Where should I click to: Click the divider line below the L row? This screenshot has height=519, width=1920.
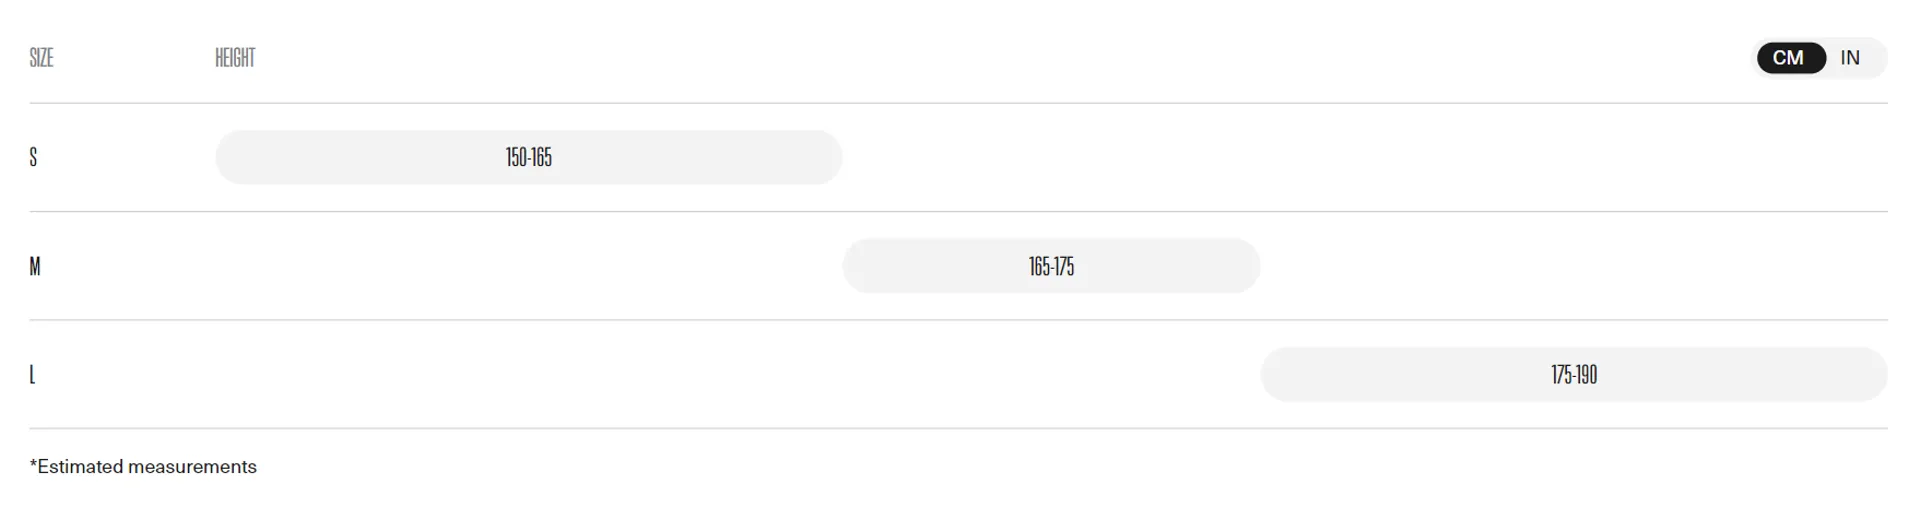958,428
